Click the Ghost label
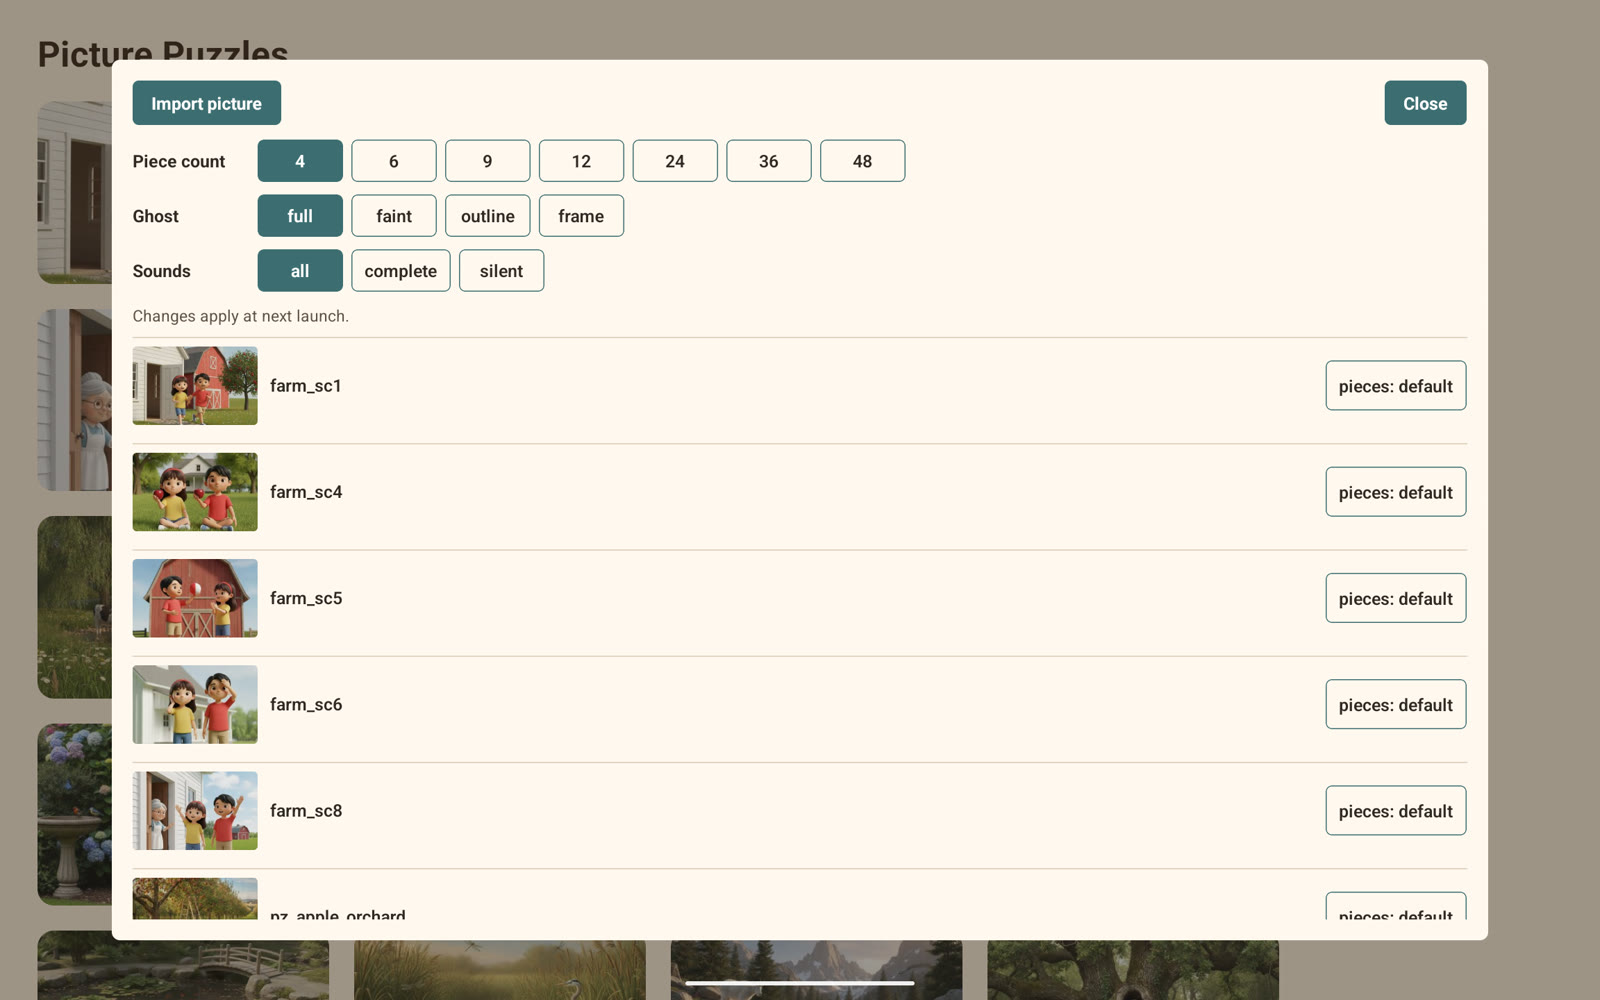1600x1000 pixels. click(x=156, y=216)
